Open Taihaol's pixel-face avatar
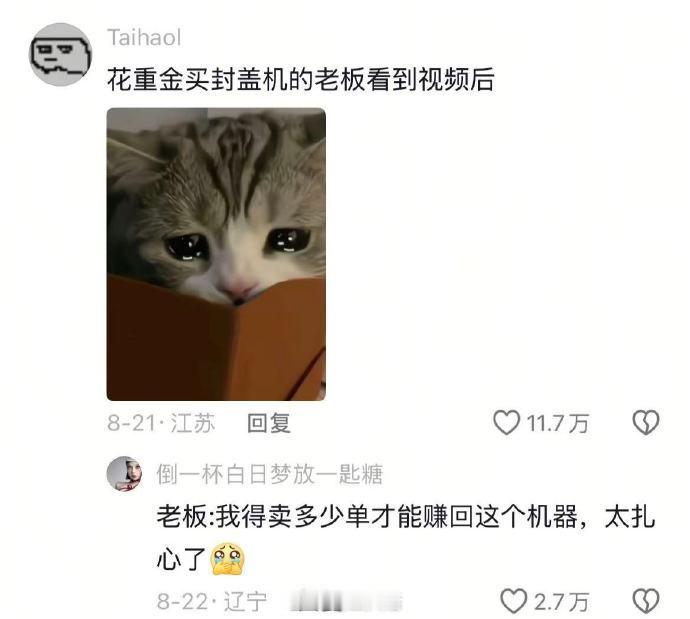690x619 pixels. (60, 54)
